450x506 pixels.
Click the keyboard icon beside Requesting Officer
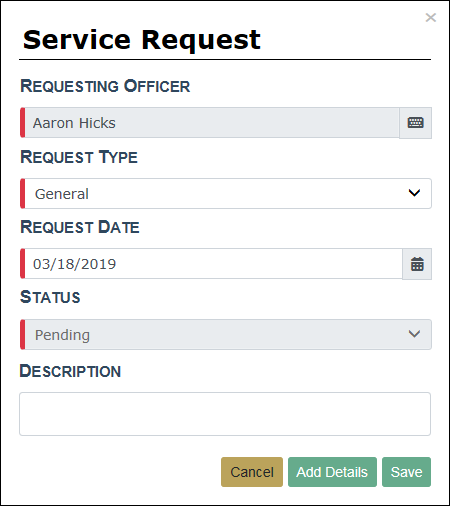pos(415,123)
